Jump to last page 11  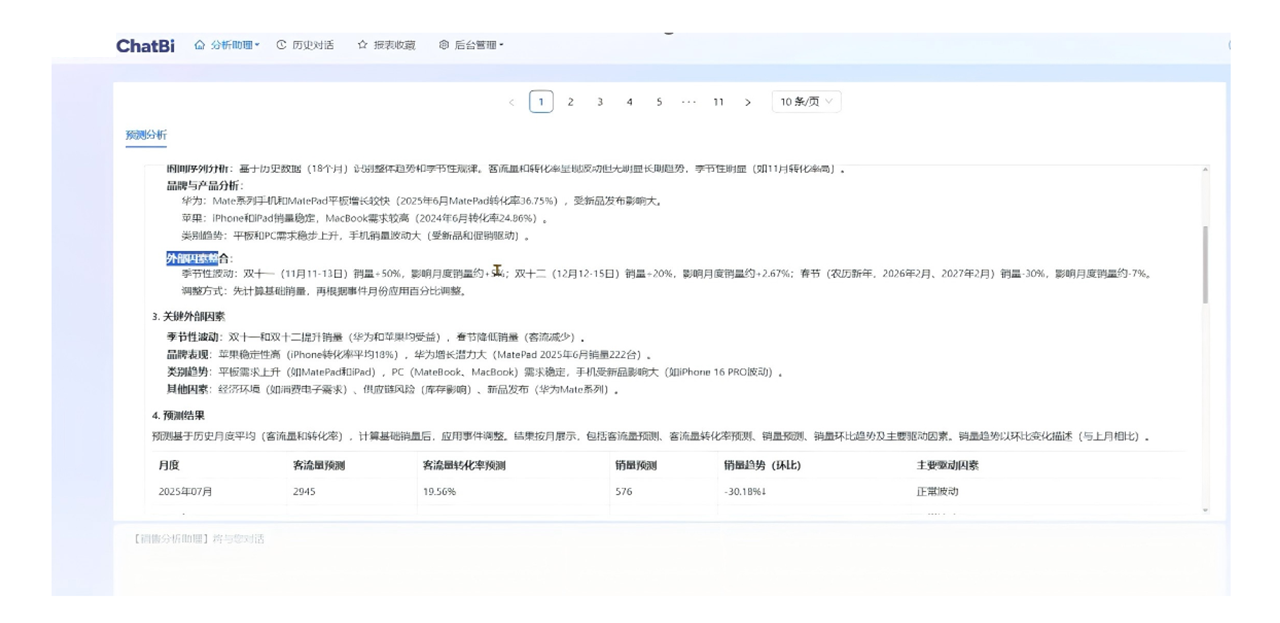(x=718, y=102)
